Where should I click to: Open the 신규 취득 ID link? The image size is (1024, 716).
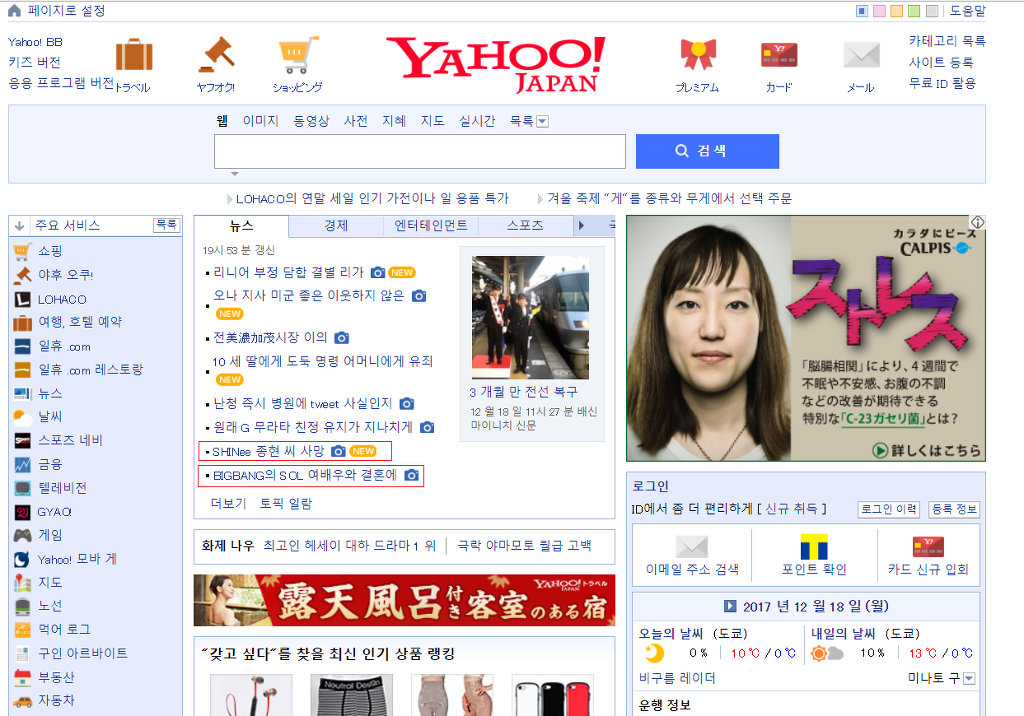[x=791, y=508]
